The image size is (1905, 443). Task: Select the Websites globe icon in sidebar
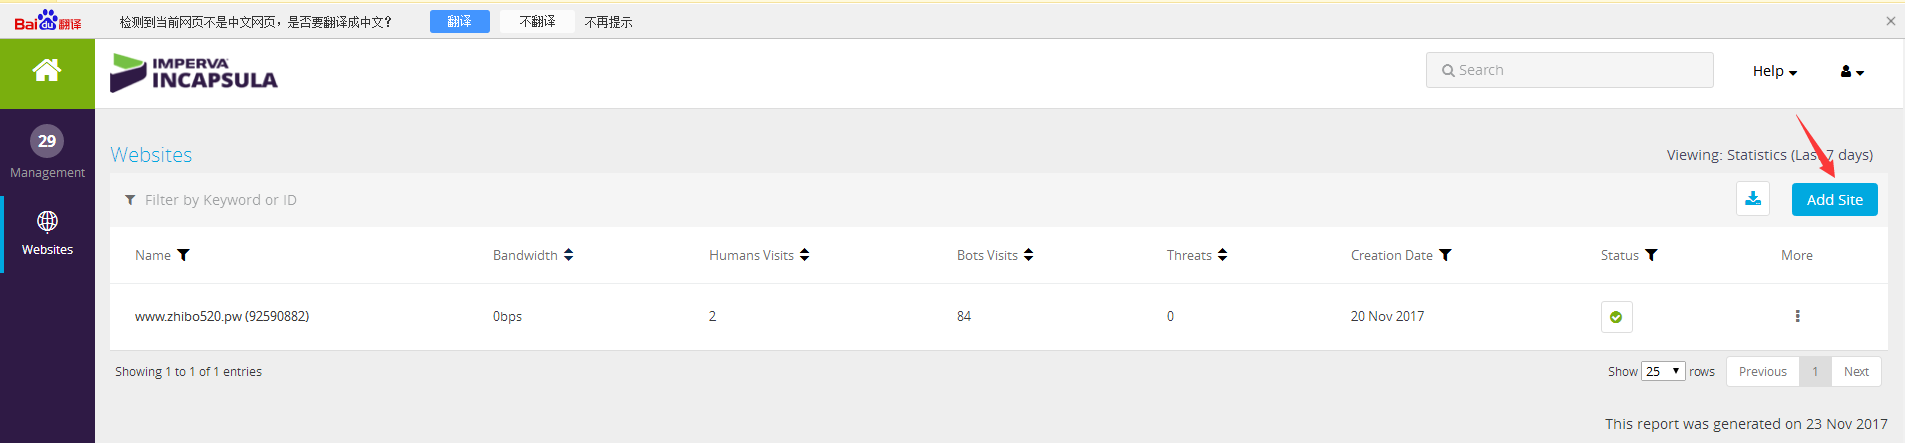coord(47,221)
